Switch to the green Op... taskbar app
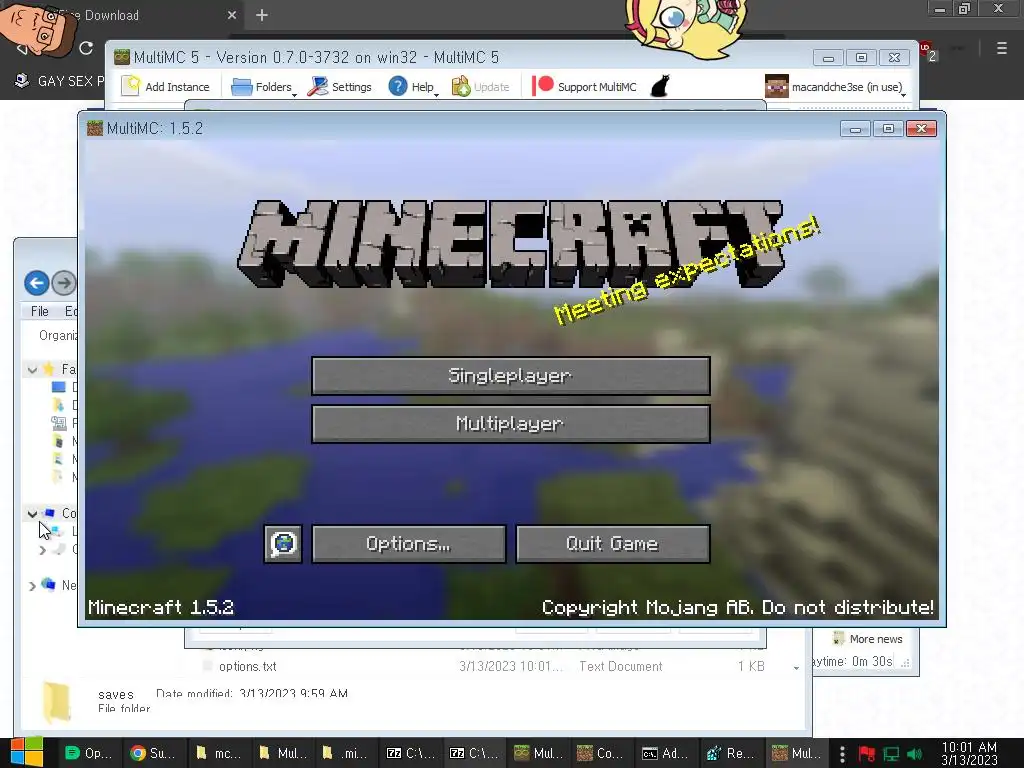This screenshot has width=1024, height=768. pyautogui.click(x=89, y=753)
